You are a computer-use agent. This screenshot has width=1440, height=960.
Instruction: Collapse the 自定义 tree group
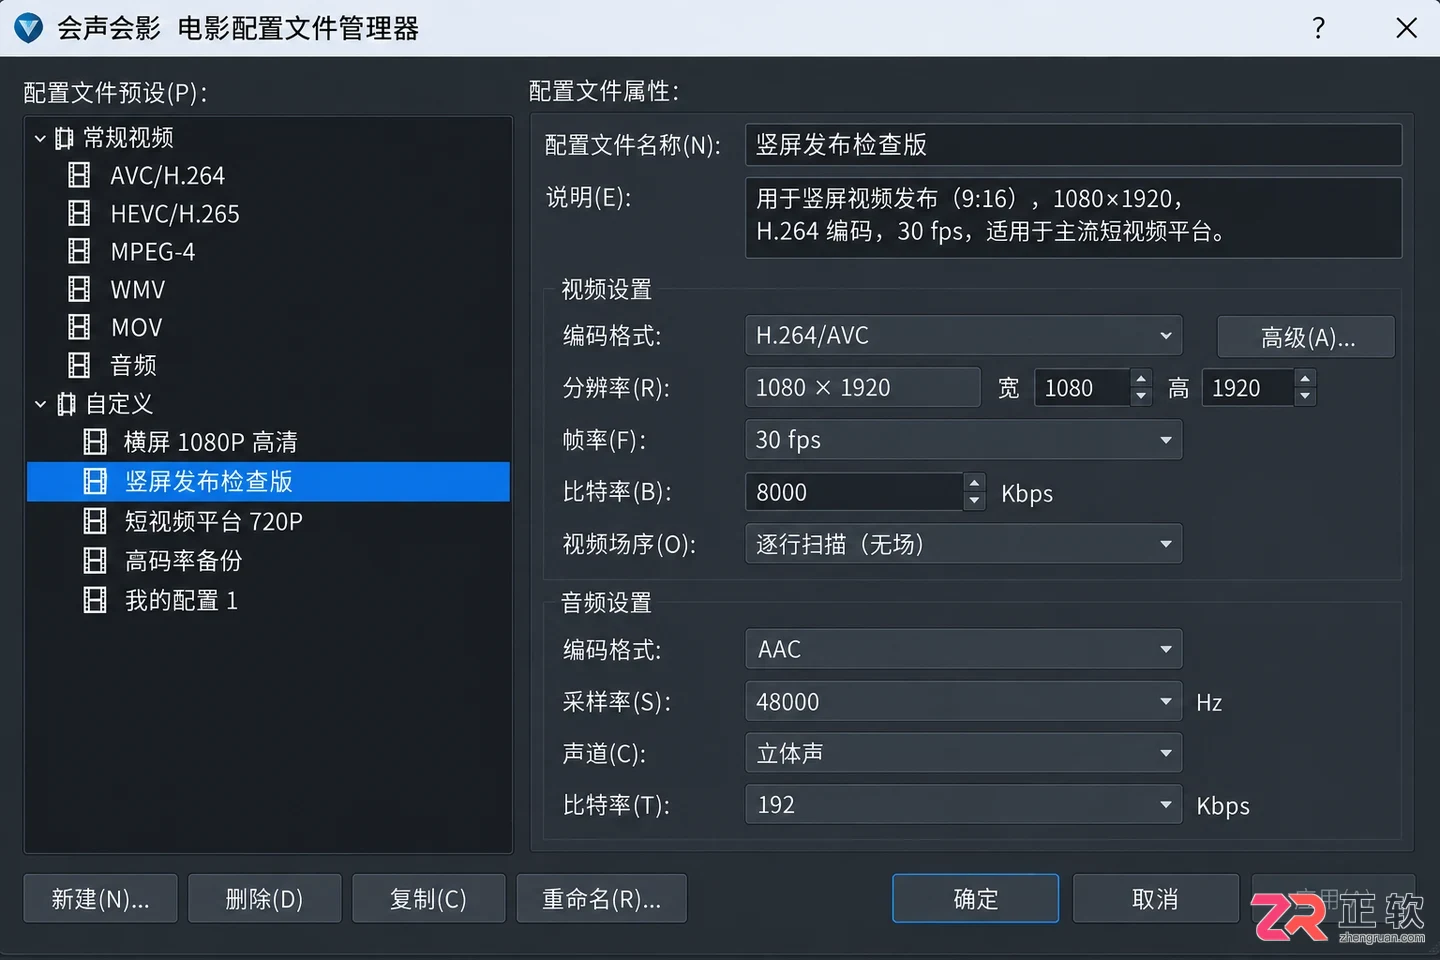40,404
